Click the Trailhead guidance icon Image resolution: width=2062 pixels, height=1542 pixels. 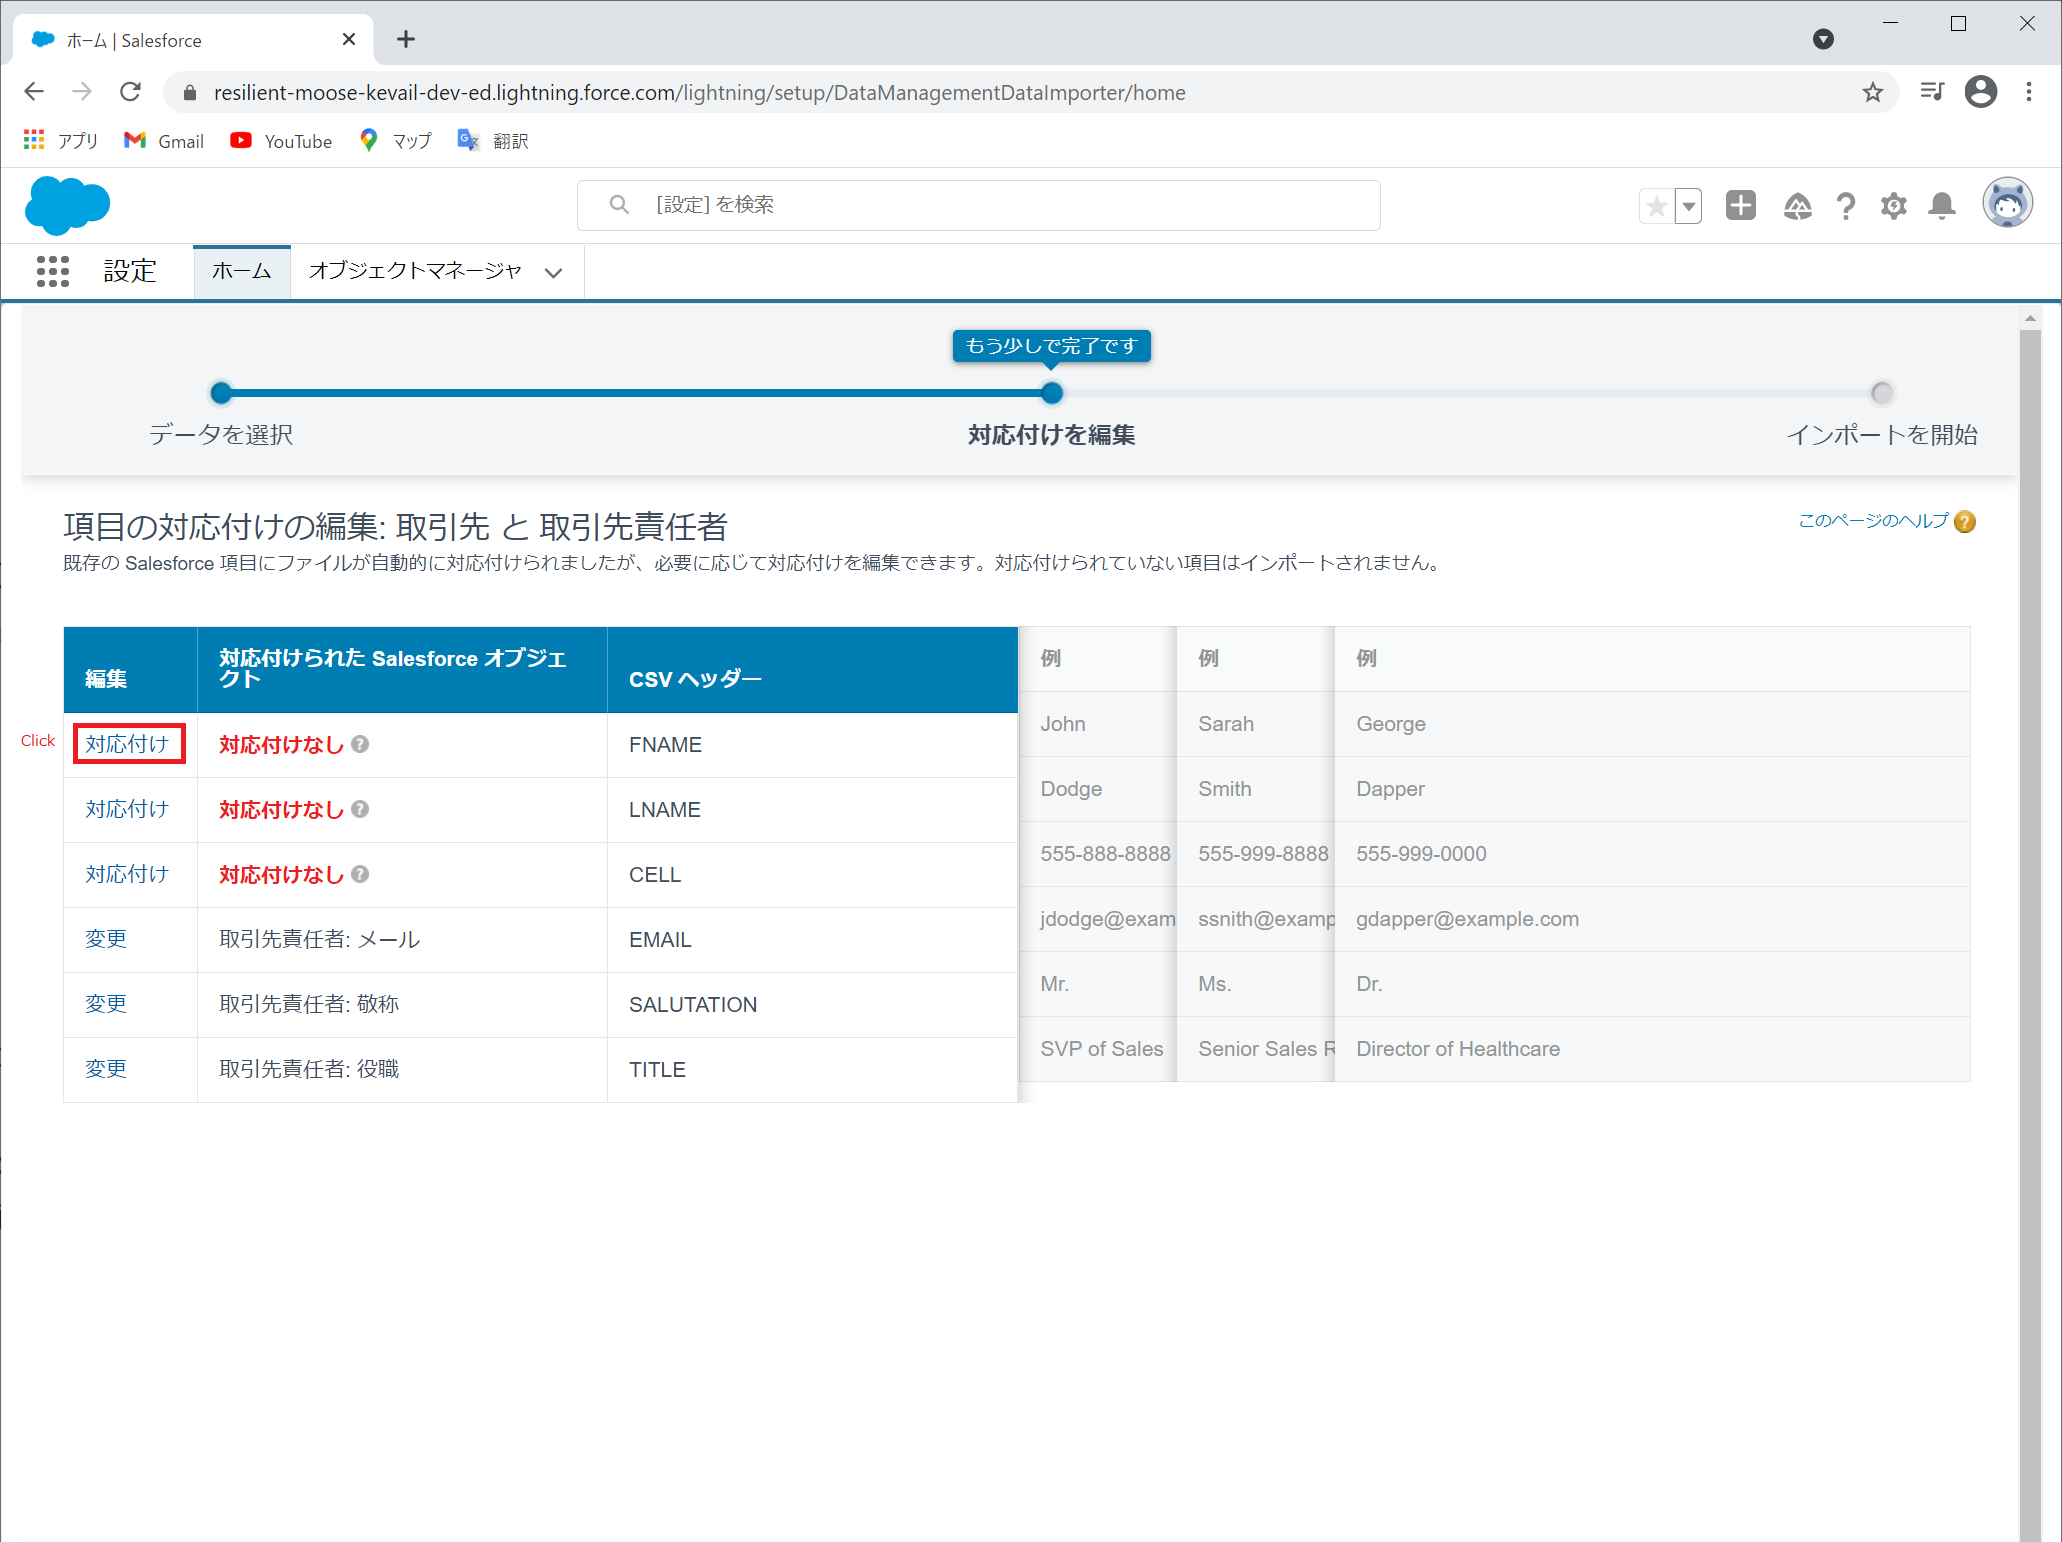[x=1797, y=206]
